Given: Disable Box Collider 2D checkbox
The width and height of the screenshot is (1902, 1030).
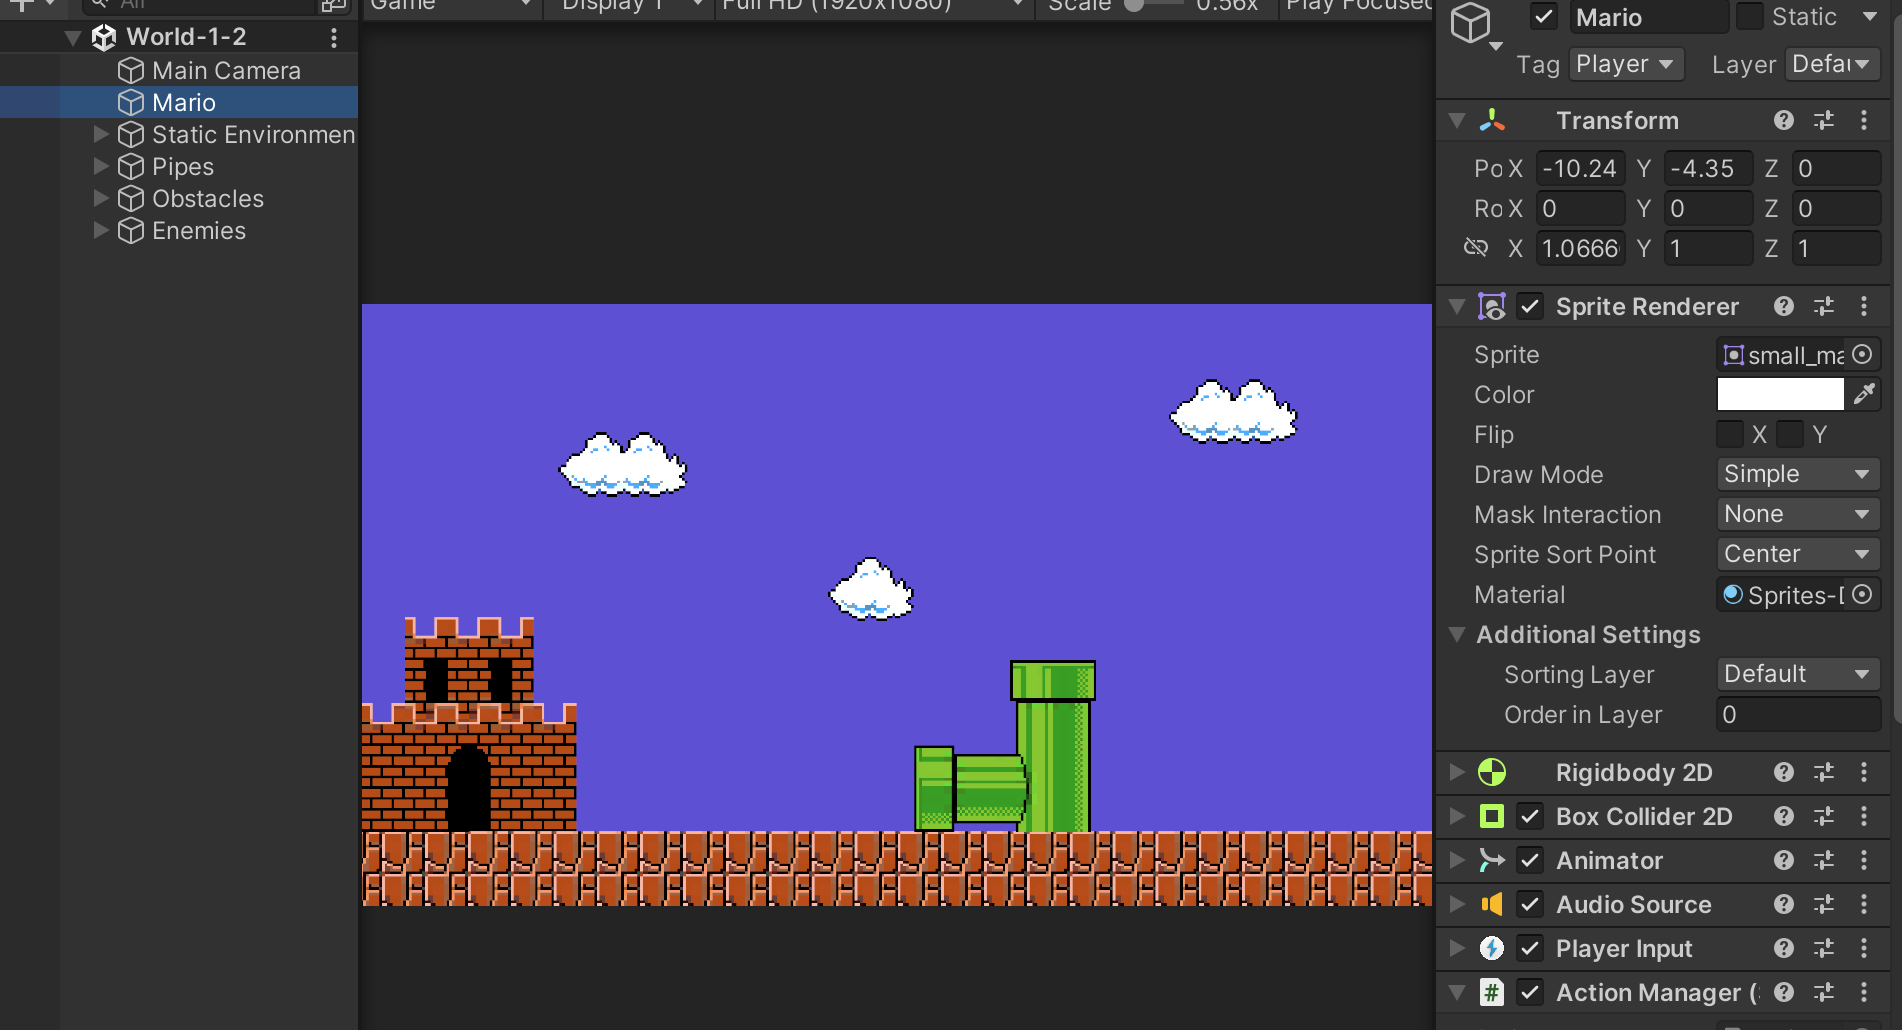Looking at the screenshot, I should [x=1530, y=816].
